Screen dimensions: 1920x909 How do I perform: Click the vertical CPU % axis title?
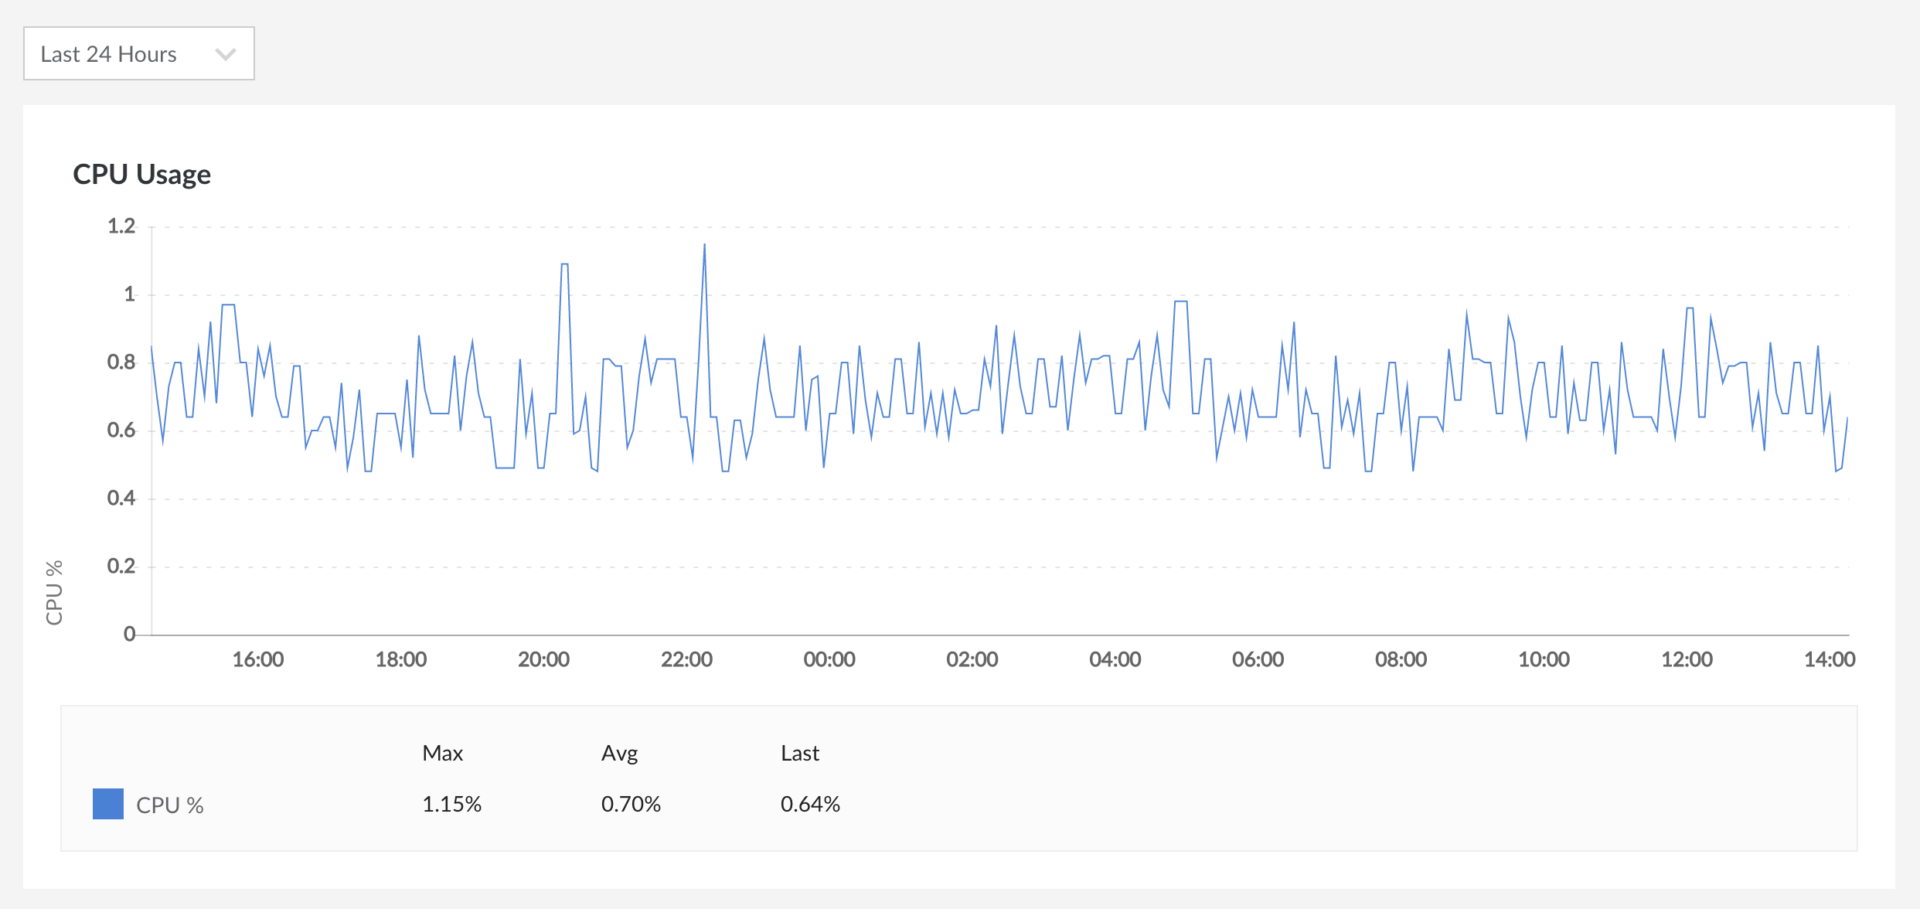coord(54,592)
